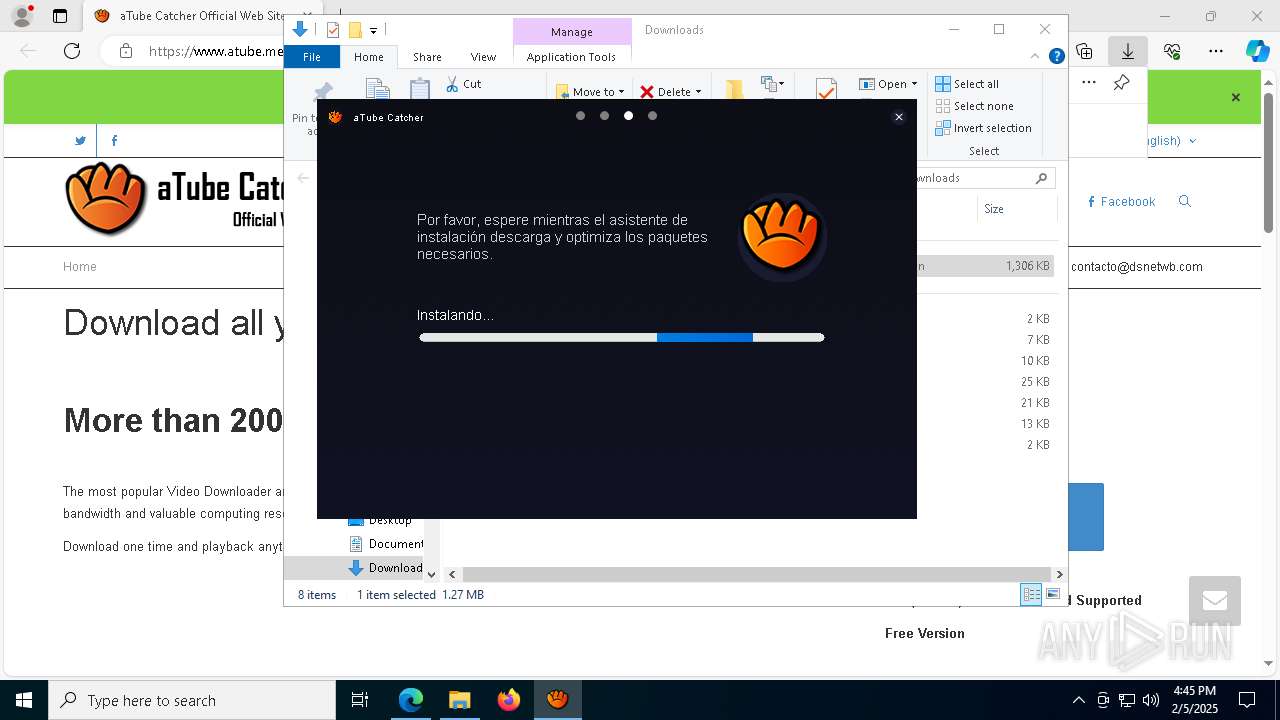Image resolution: width=1280 pixels, height=720 pixels.
Task: Click the Edge profile avatar icon
Action: tap(22, 16)
